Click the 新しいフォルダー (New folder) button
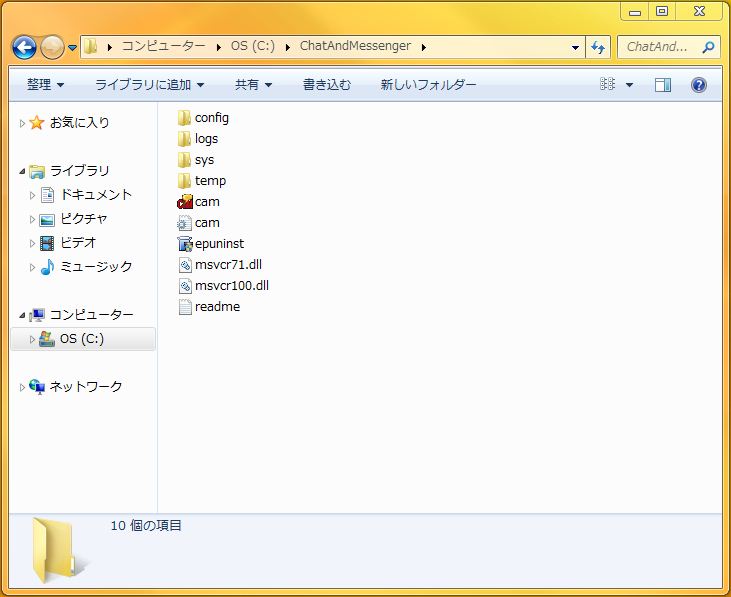The height and width of the screenshot is (597, 731). click(428, 85)
